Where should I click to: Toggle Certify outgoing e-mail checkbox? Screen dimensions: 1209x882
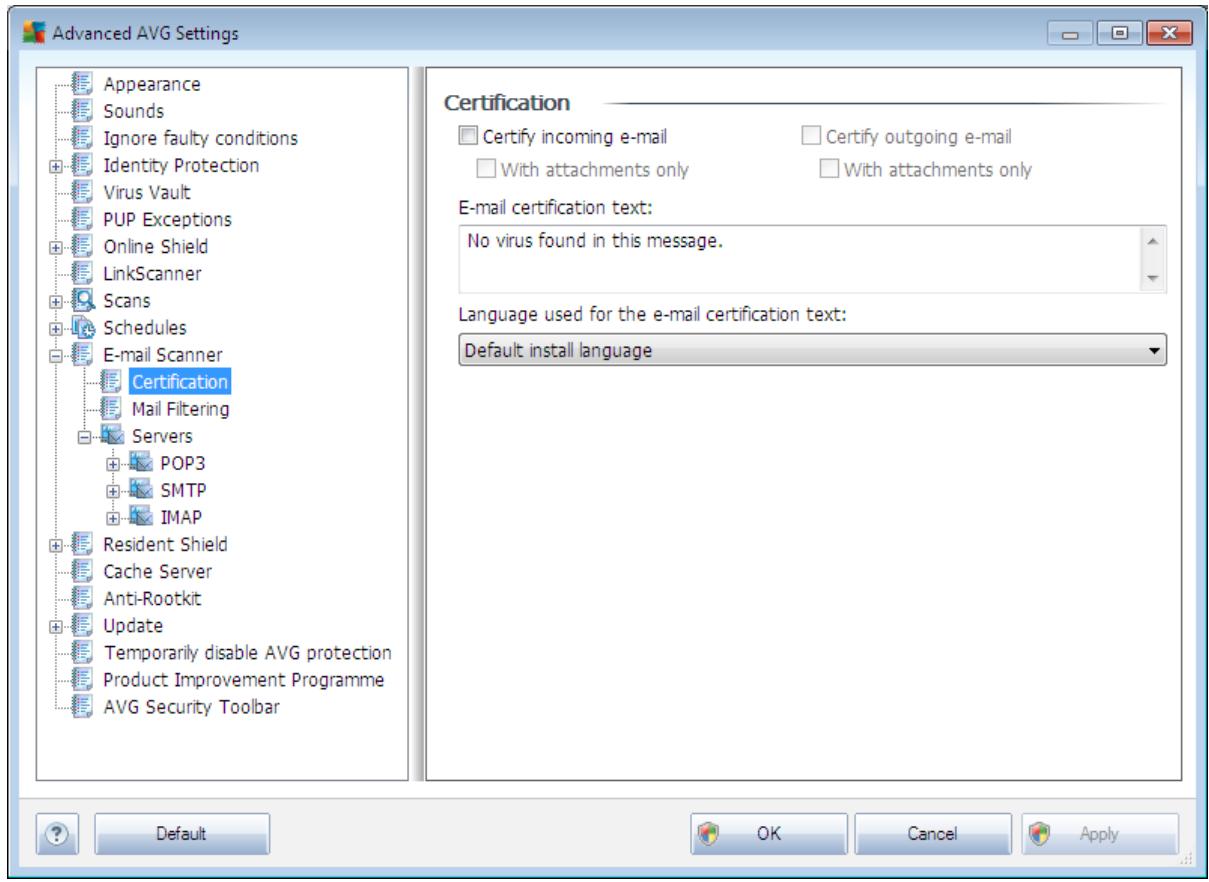pyautogui.click(x=812, y=137)
